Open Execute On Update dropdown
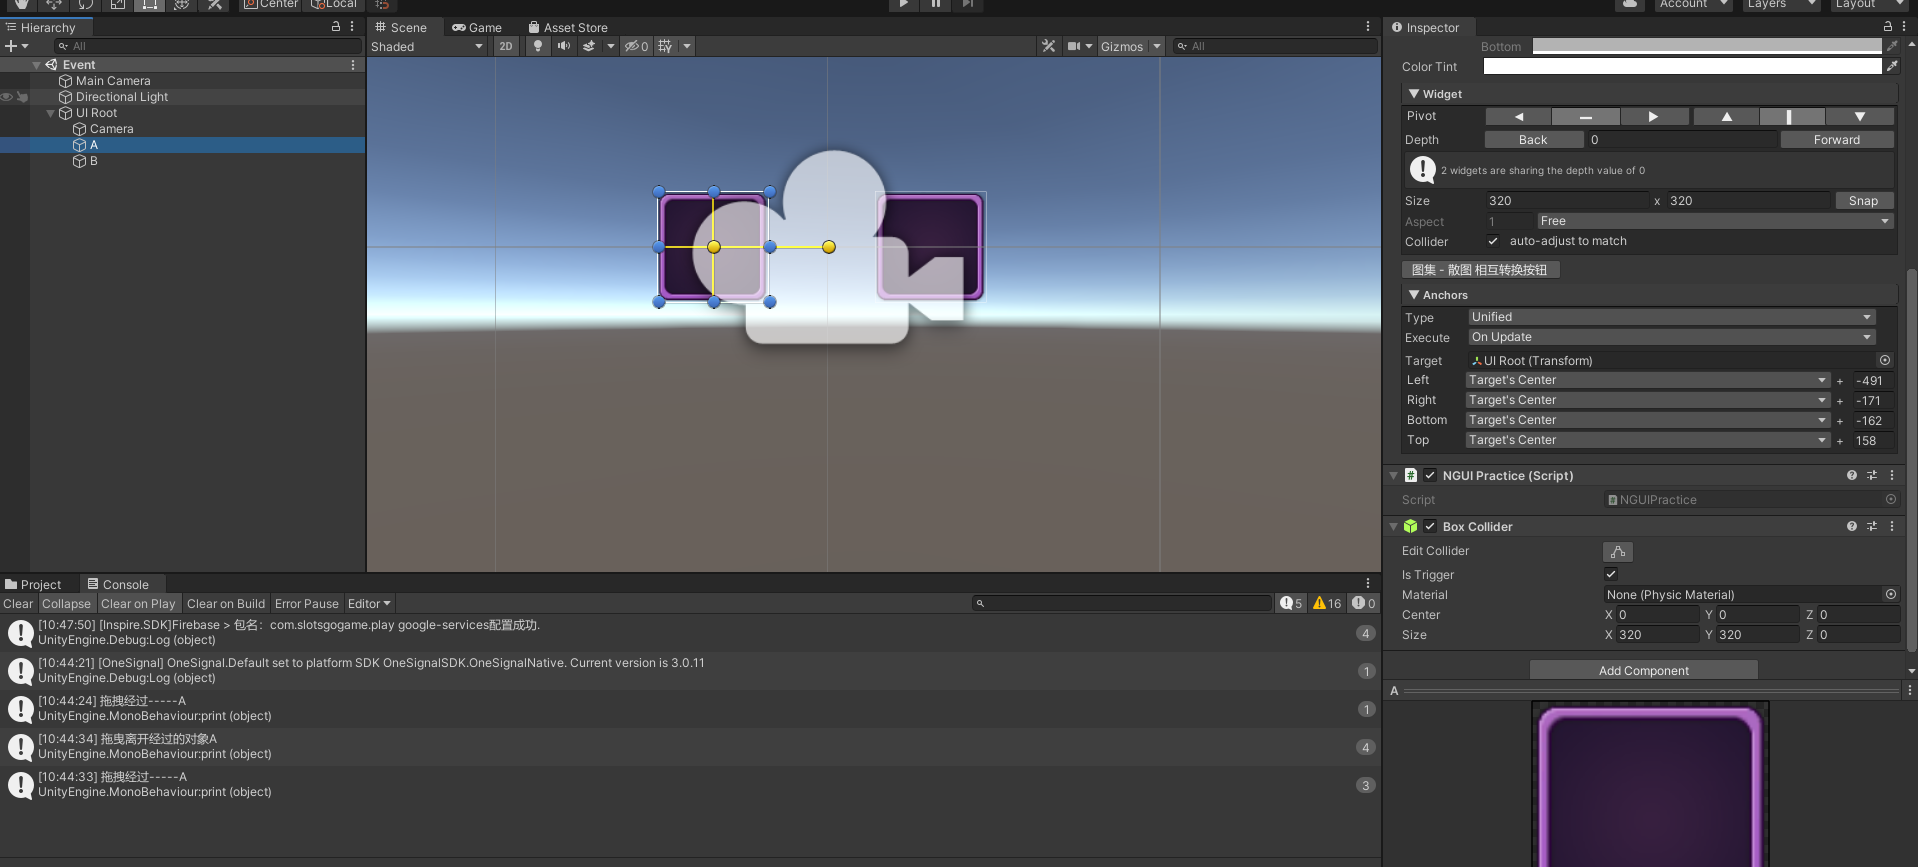Viewport: 1918px width, 867px height. click(x=1671, y=337)
